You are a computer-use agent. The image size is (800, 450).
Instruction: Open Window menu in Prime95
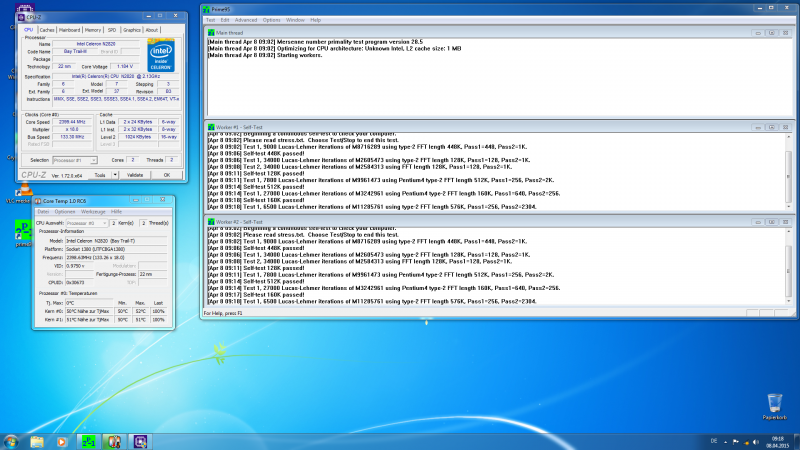coord(295,20)
